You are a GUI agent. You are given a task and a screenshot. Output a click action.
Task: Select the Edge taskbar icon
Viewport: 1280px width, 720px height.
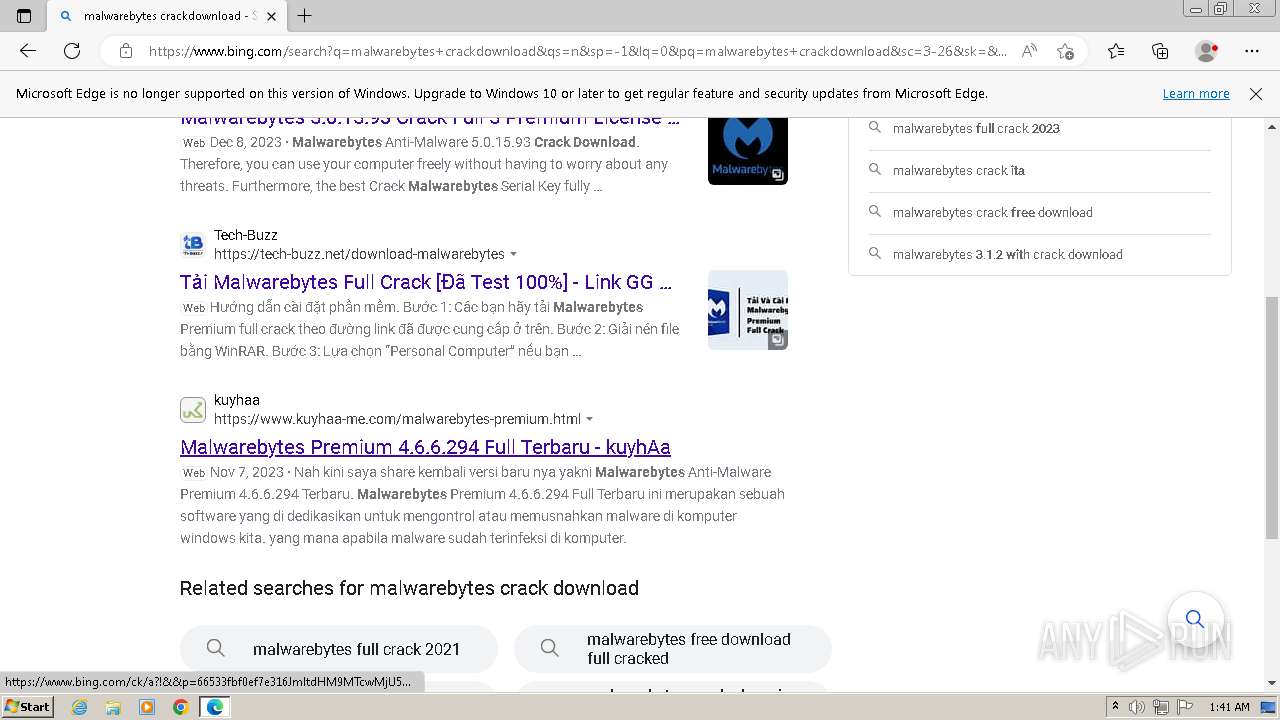point(214,707)
